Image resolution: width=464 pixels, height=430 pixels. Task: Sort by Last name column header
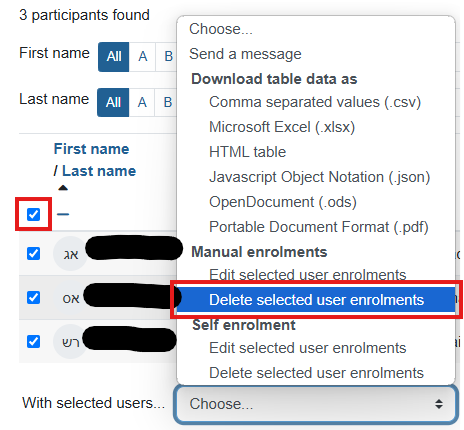pyautogui.click(x=99, y=171)
